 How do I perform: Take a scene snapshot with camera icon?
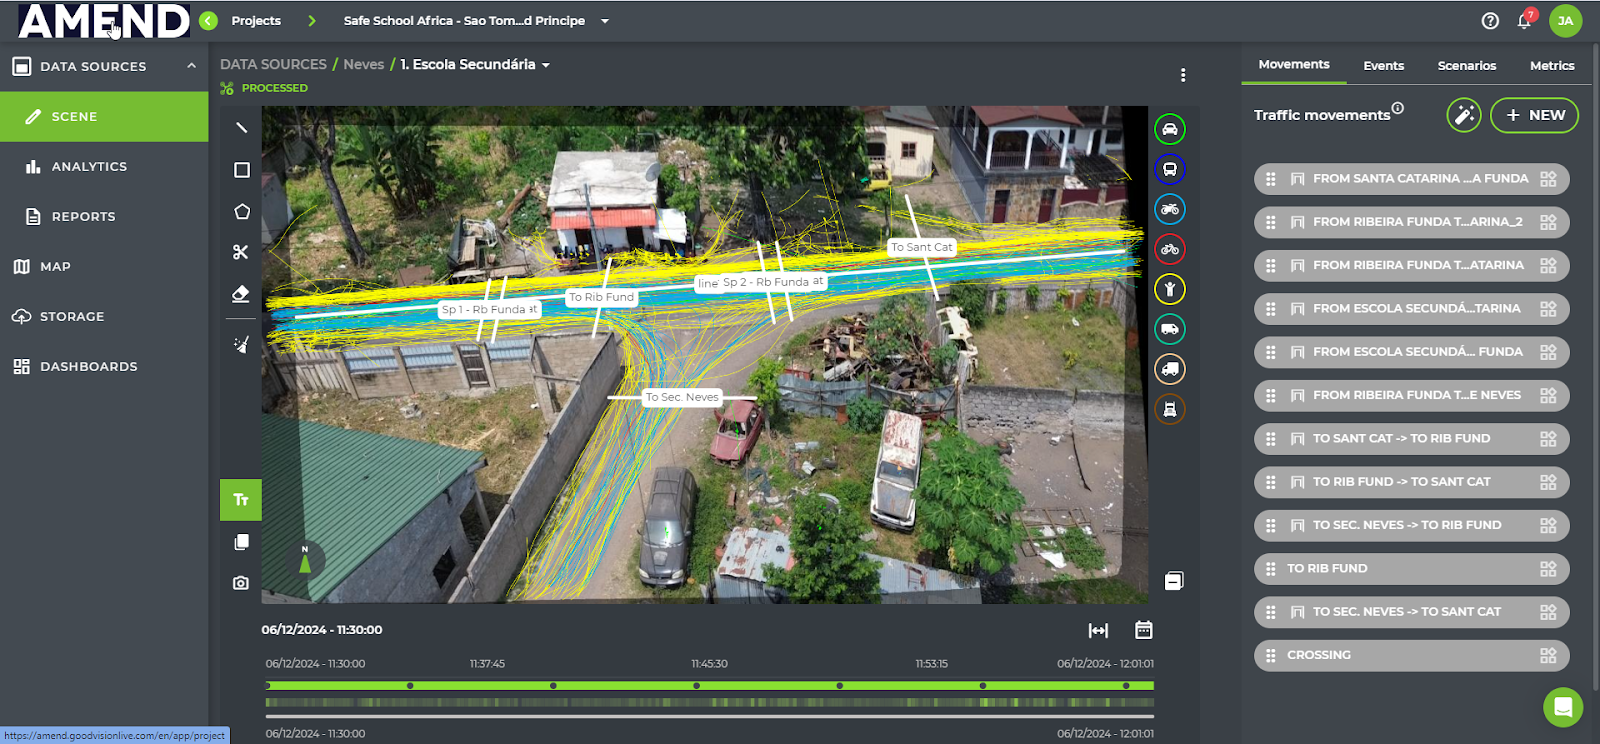click(241, 583)
